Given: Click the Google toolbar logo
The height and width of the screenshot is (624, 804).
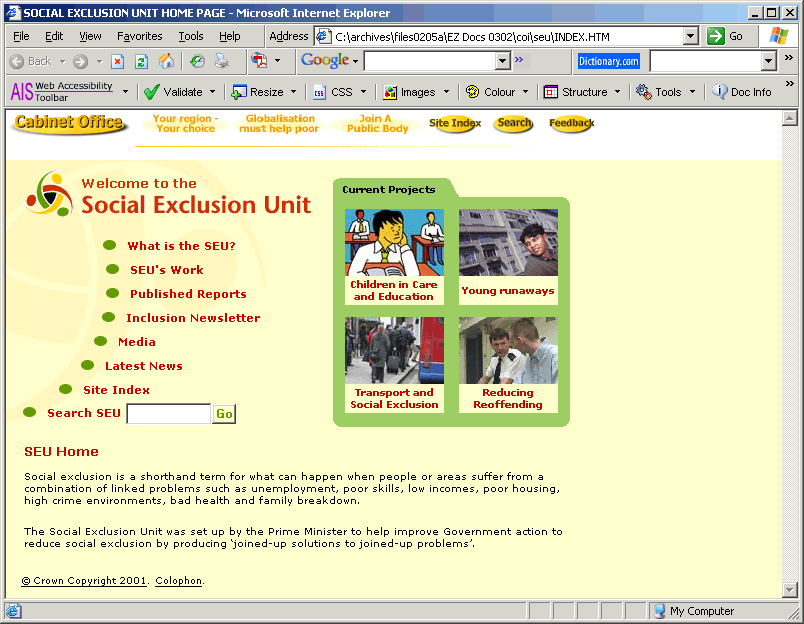Looking at the screenshot, I should pyautogui.click(x=325, y=61).
